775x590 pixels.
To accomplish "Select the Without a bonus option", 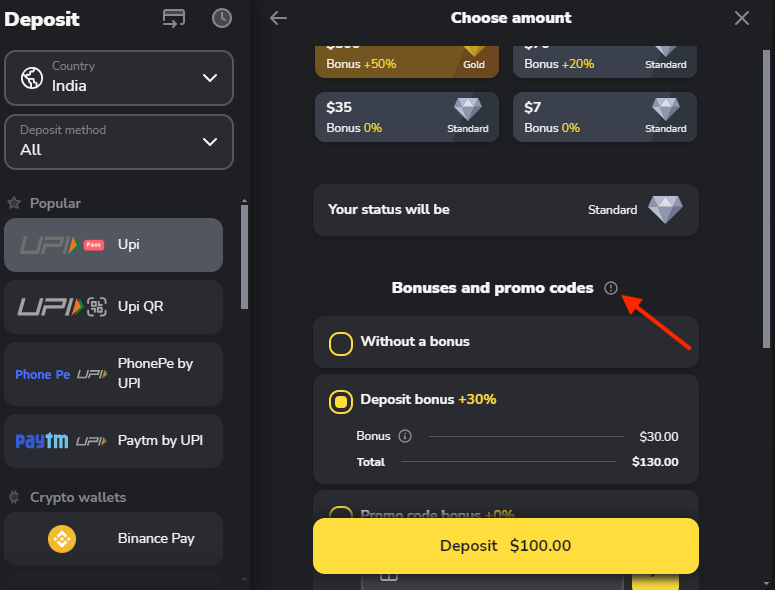I will coord(341,343).
